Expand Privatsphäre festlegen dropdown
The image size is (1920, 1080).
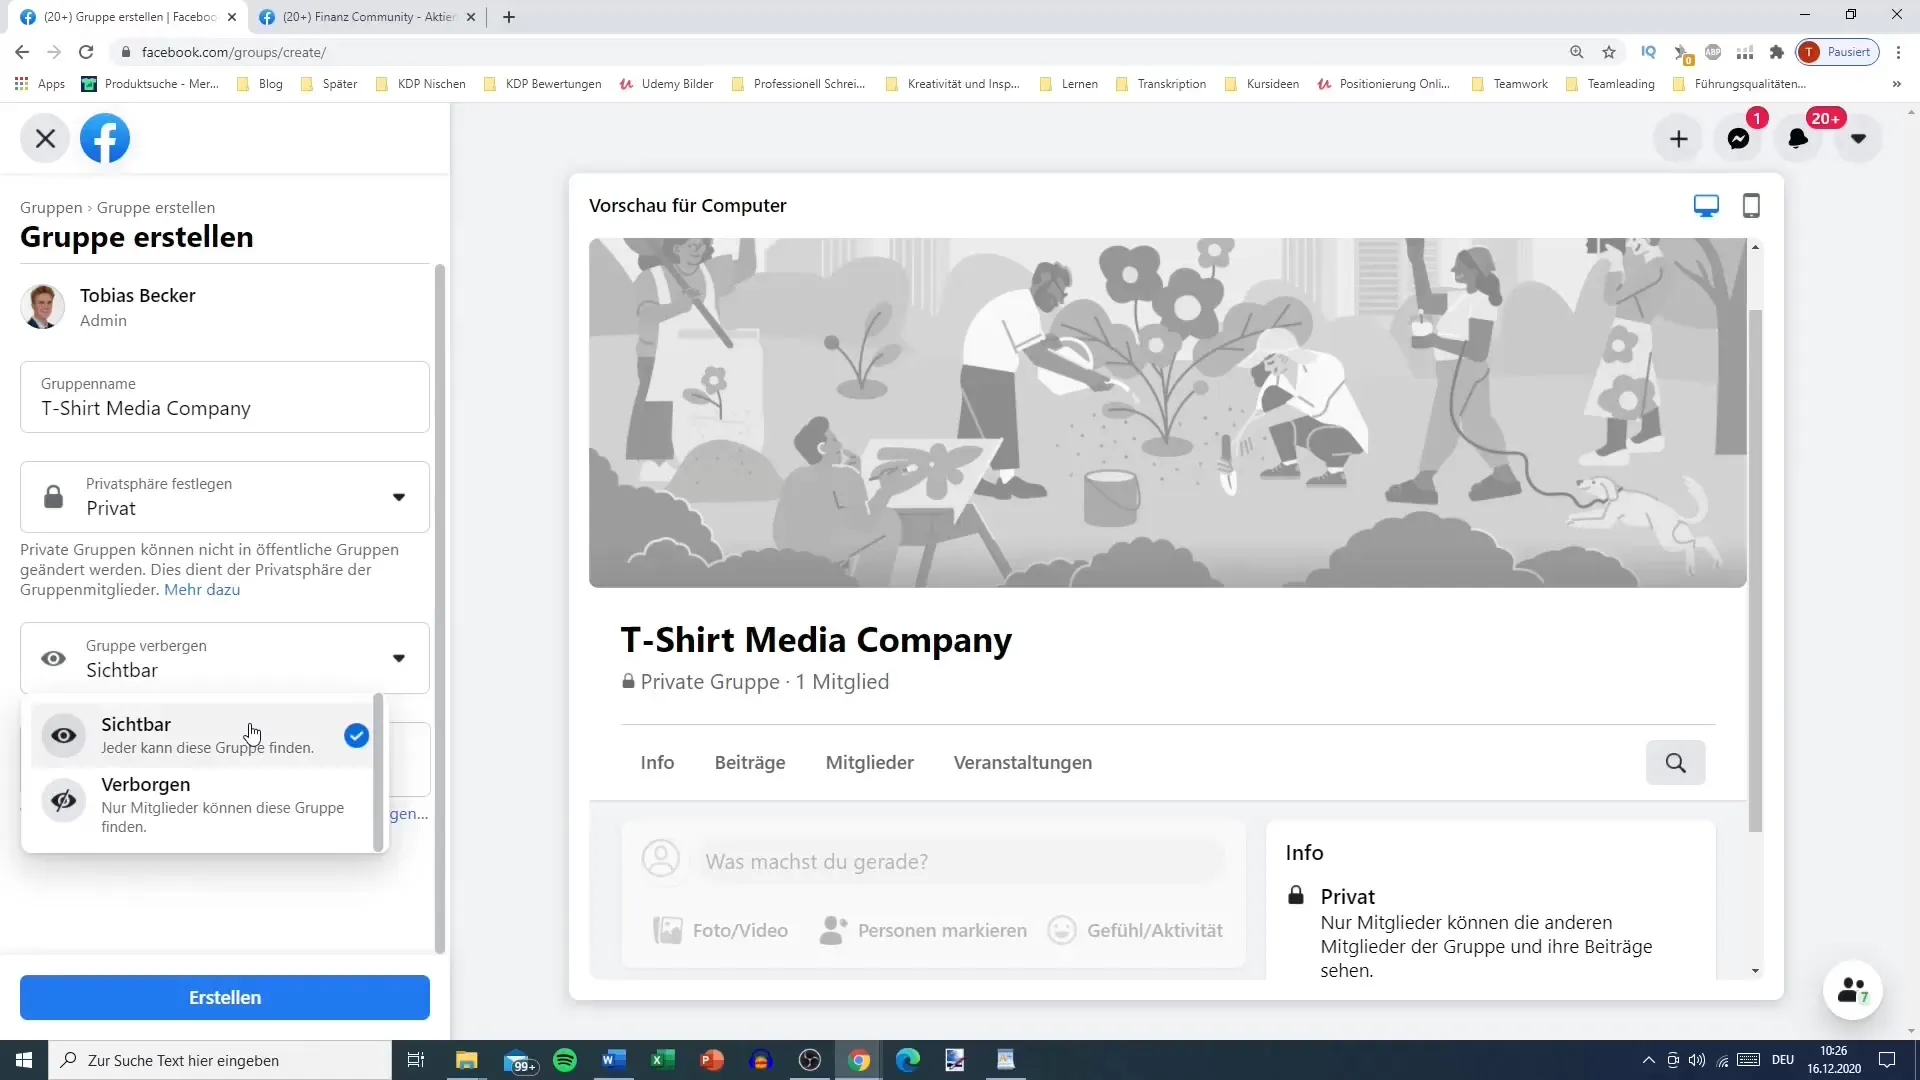point(400,498)
